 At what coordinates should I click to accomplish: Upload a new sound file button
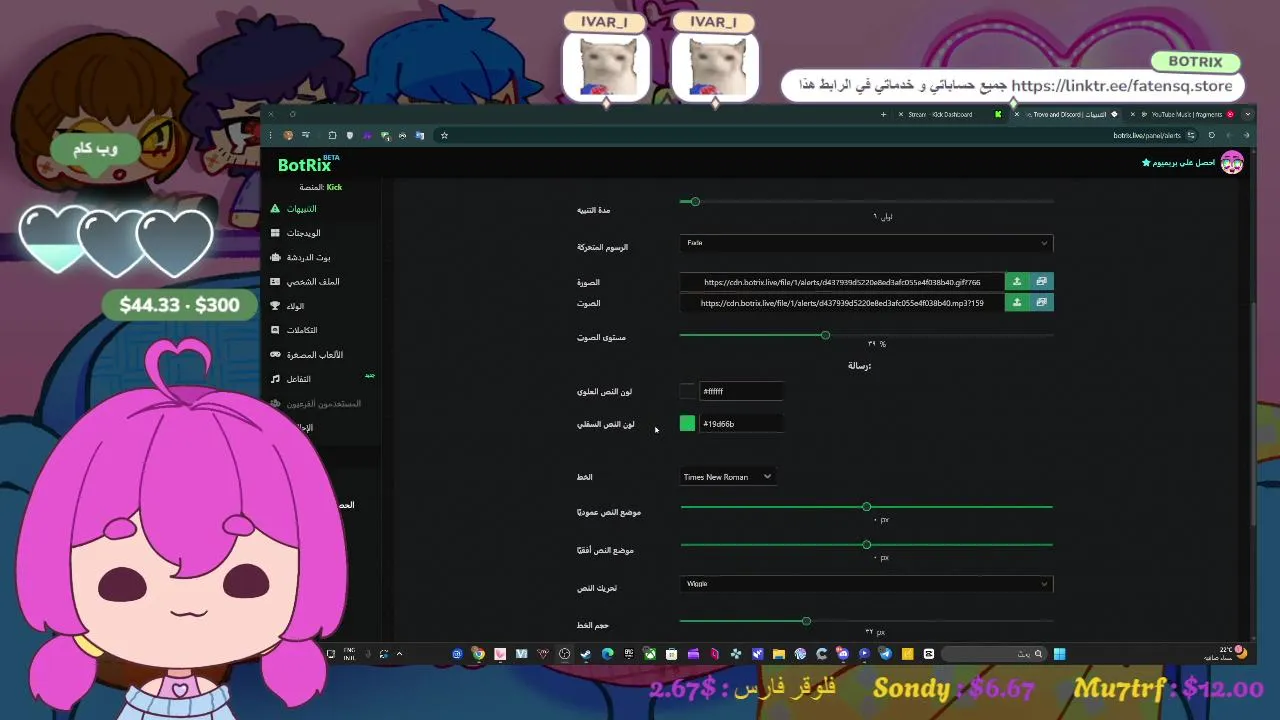point(1017,302)
